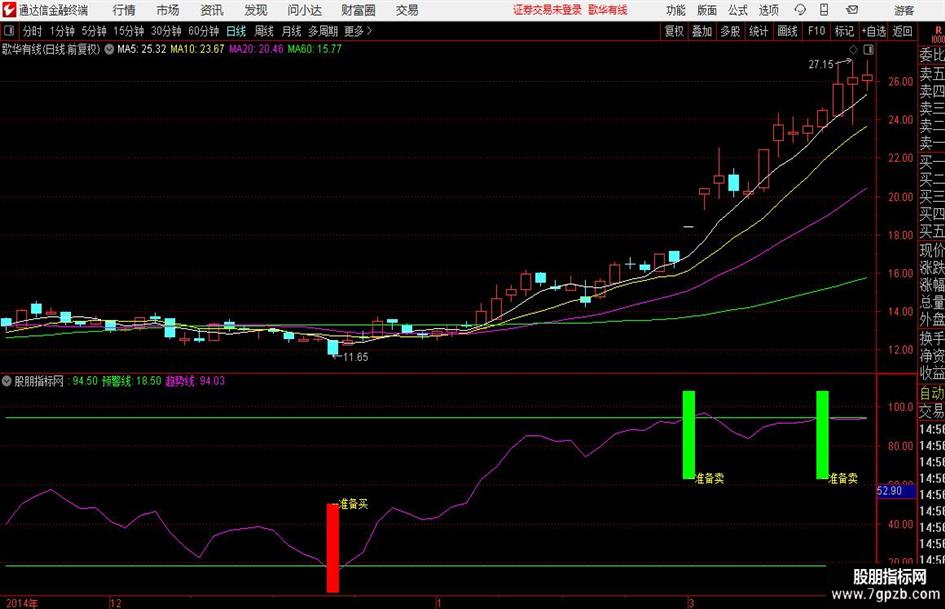Open the mail envelope icon
The width and height of the screenshot is (945, 609).
(852, 10)
